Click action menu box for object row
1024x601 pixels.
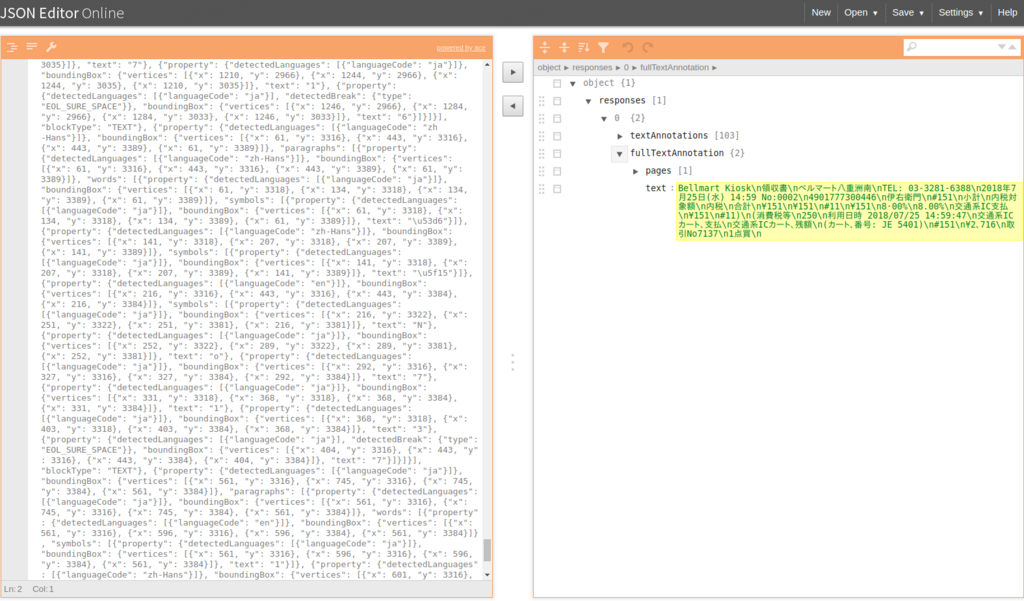[x=557, y=83]
